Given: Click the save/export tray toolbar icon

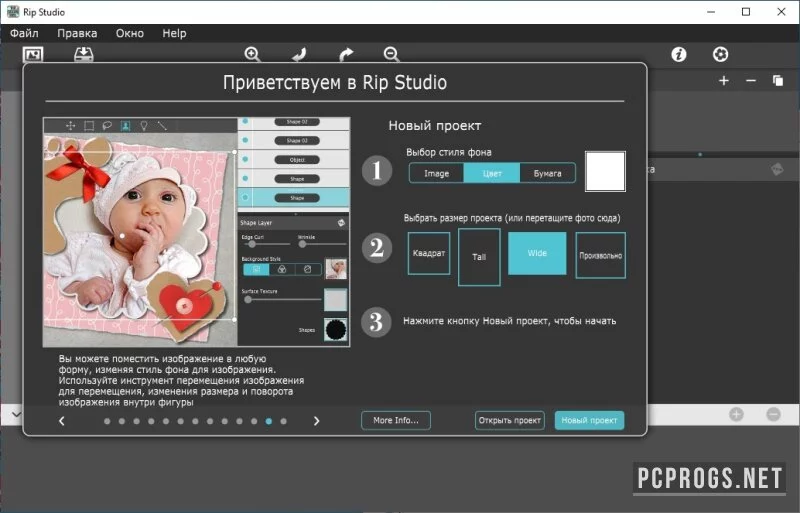Looking at the screenshot, I should click(84, 54).
